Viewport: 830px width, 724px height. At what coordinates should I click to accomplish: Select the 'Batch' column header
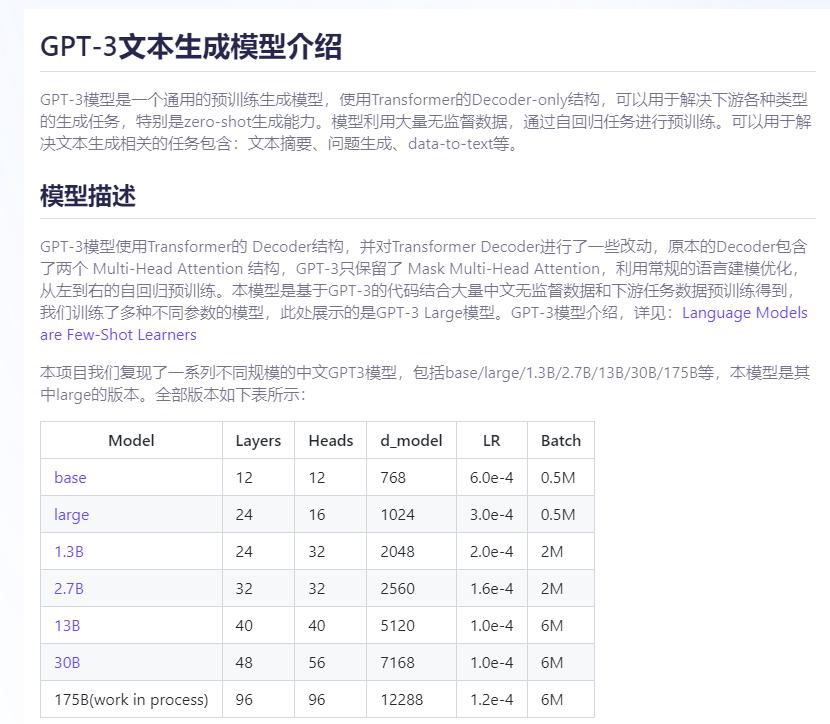(560, 440)
